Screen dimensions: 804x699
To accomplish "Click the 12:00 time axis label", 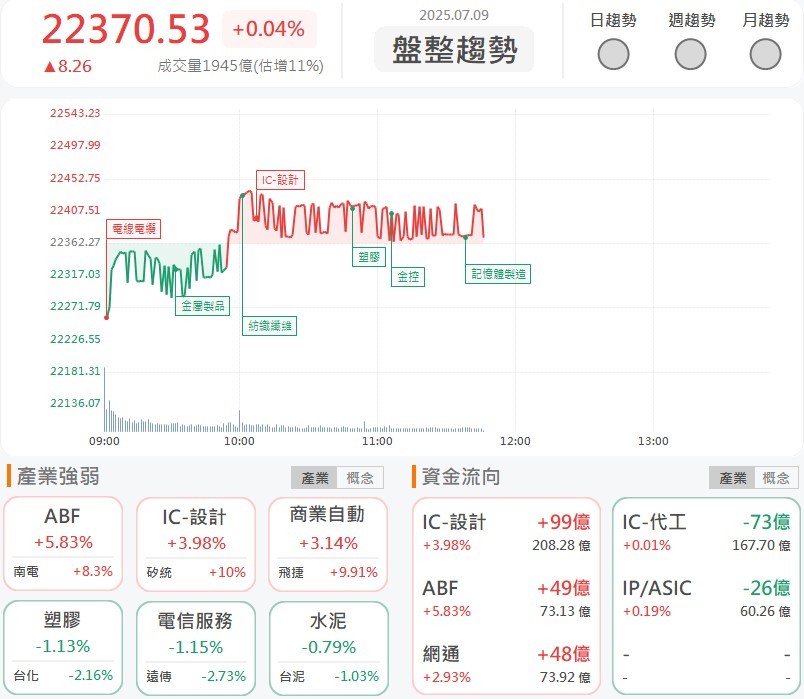I will 515,441.
